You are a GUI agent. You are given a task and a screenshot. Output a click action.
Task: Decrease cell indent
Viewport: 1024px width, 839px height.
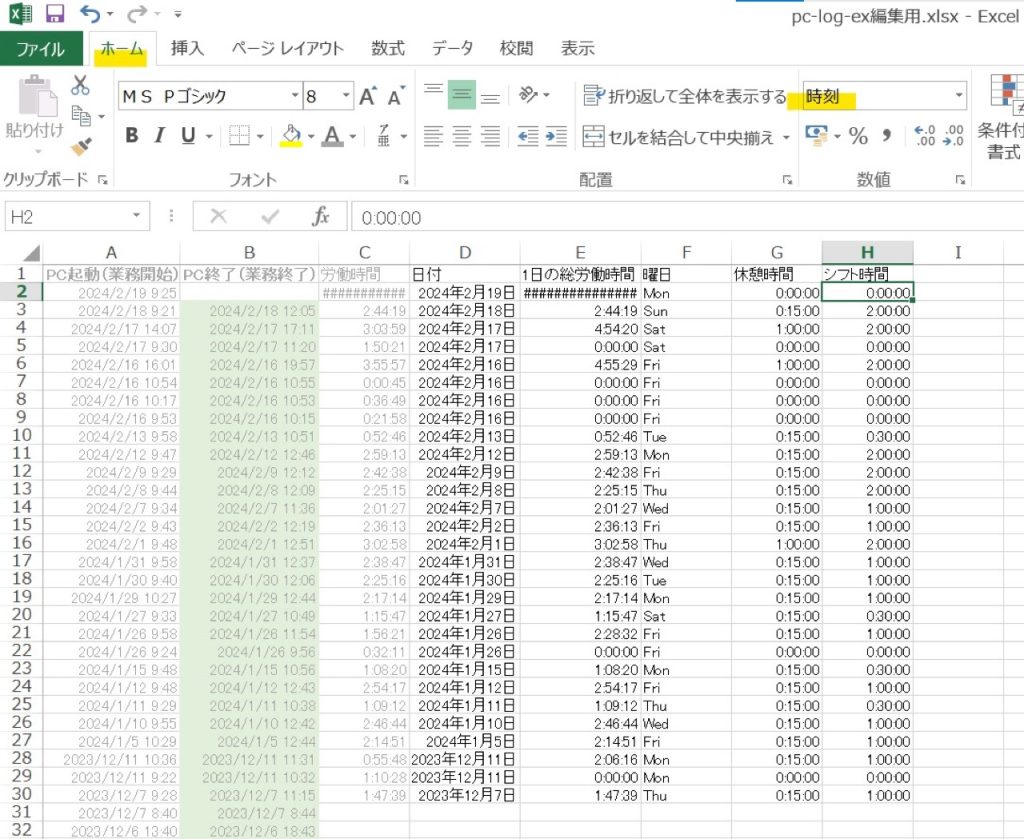tap(528, 136)
